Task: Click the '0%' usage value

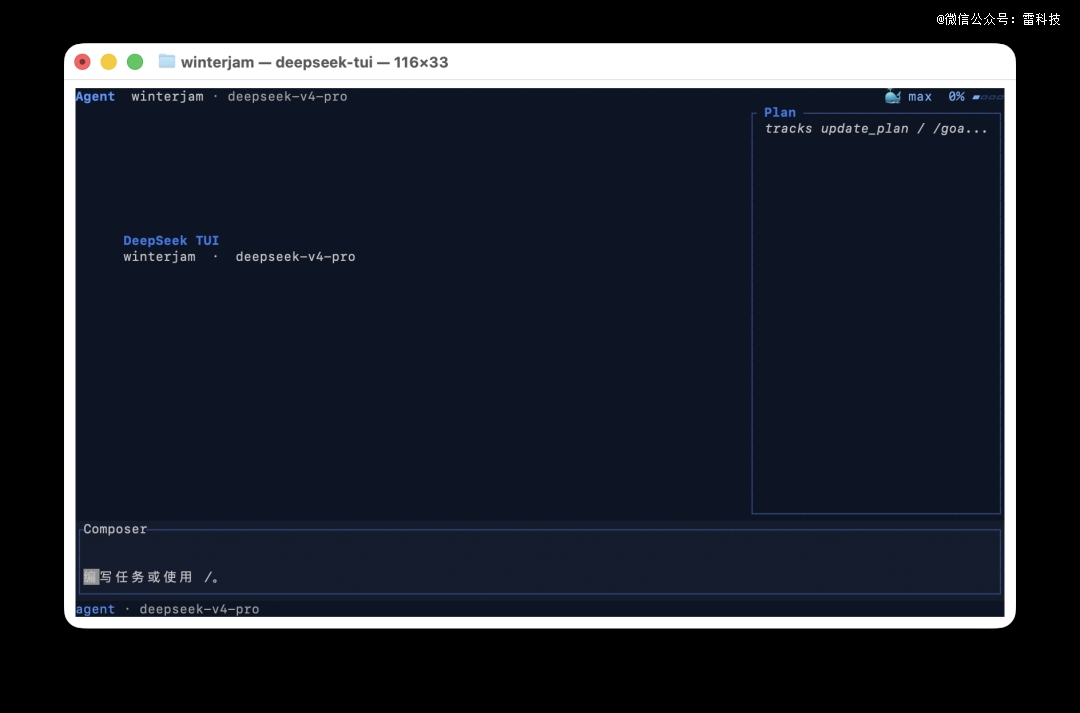Action: coord(956,97)
